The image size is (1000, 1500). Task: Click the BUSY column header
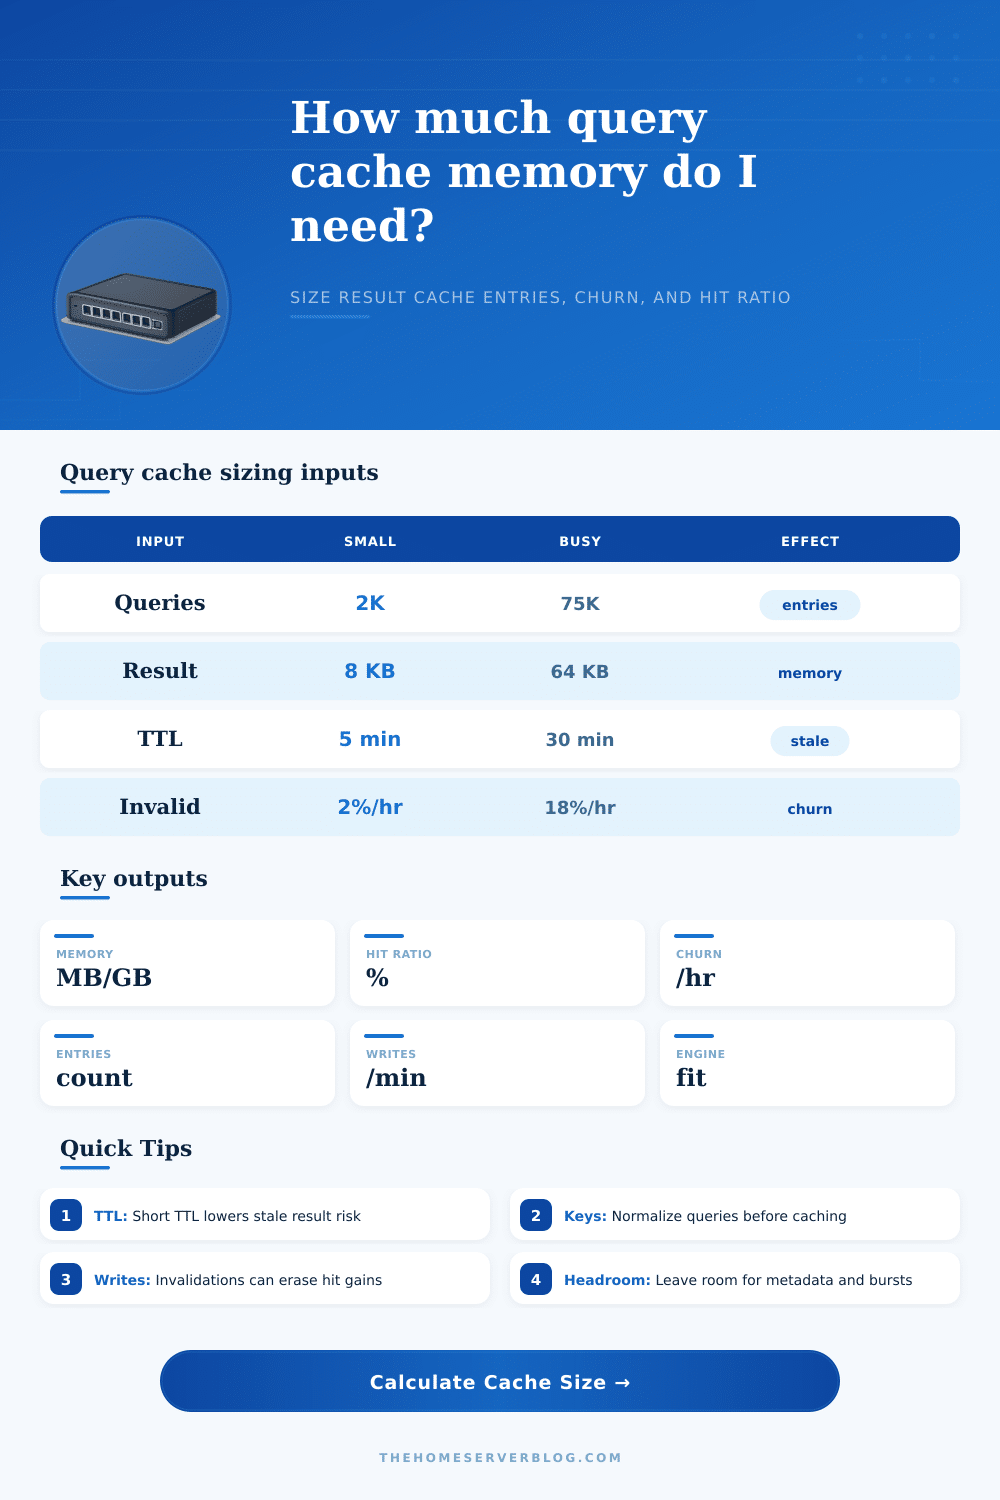click(x=580, y=541)
